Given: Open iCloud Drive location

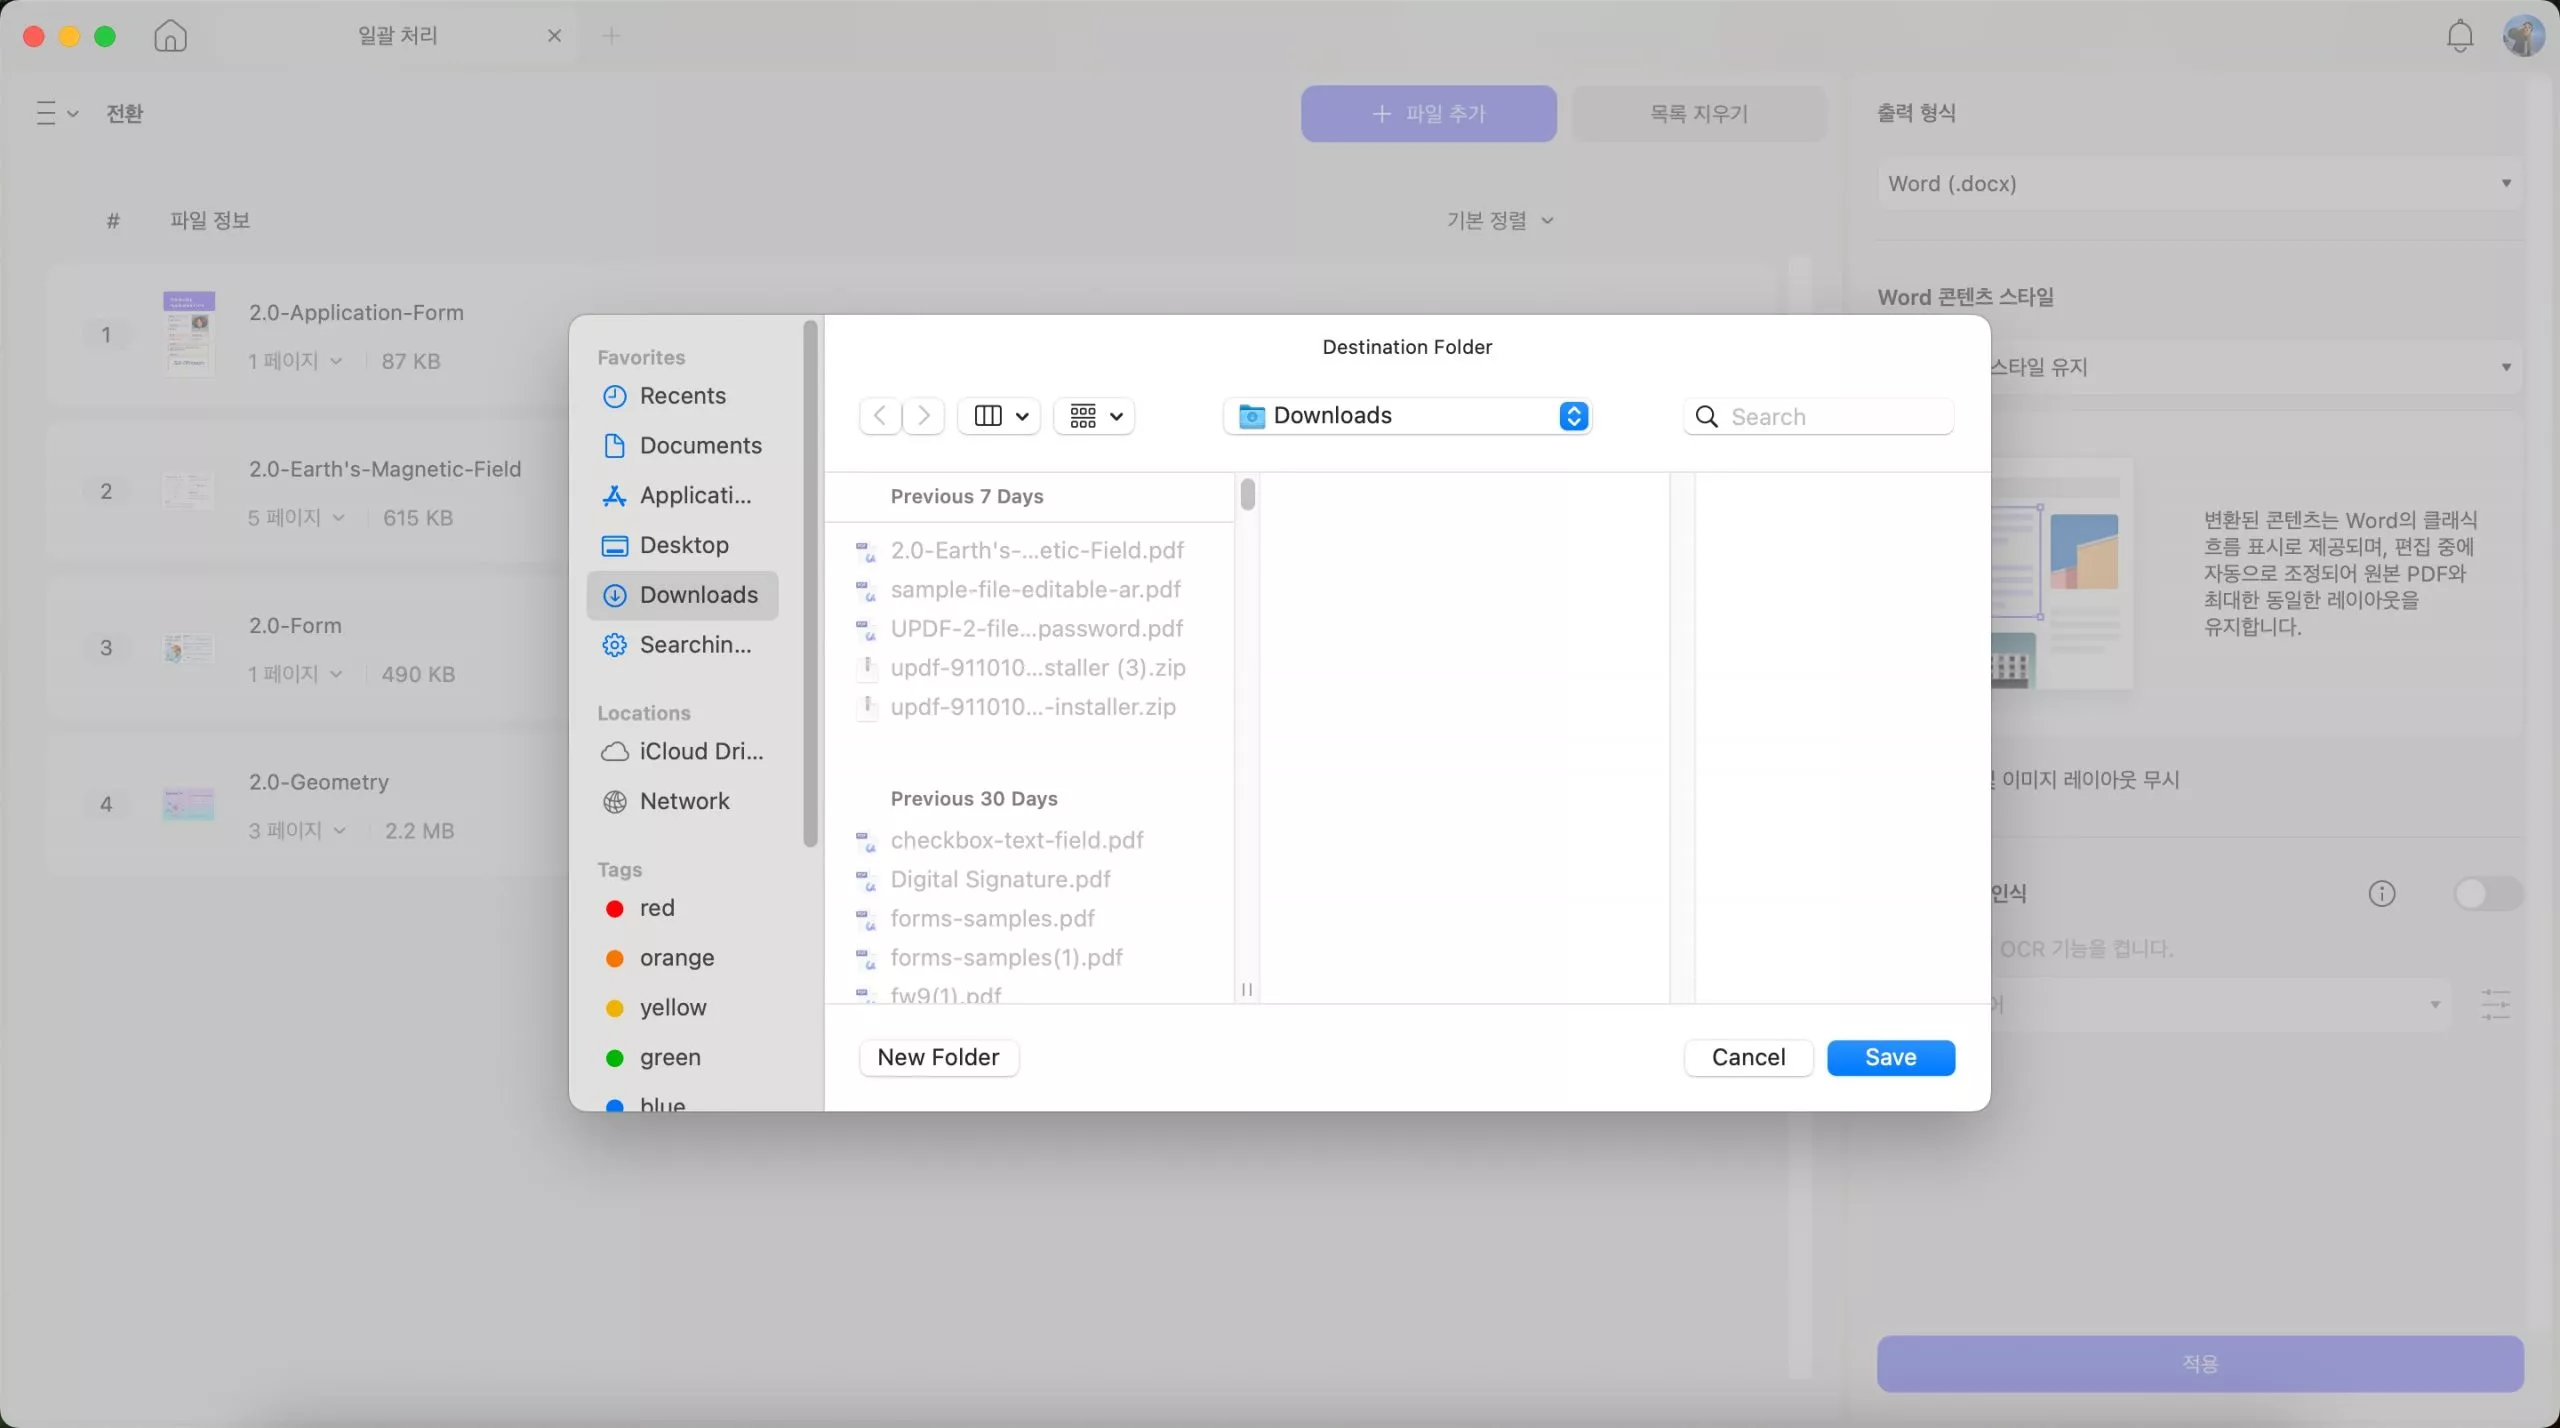Looking at the screenshot, I should (682, 752).
